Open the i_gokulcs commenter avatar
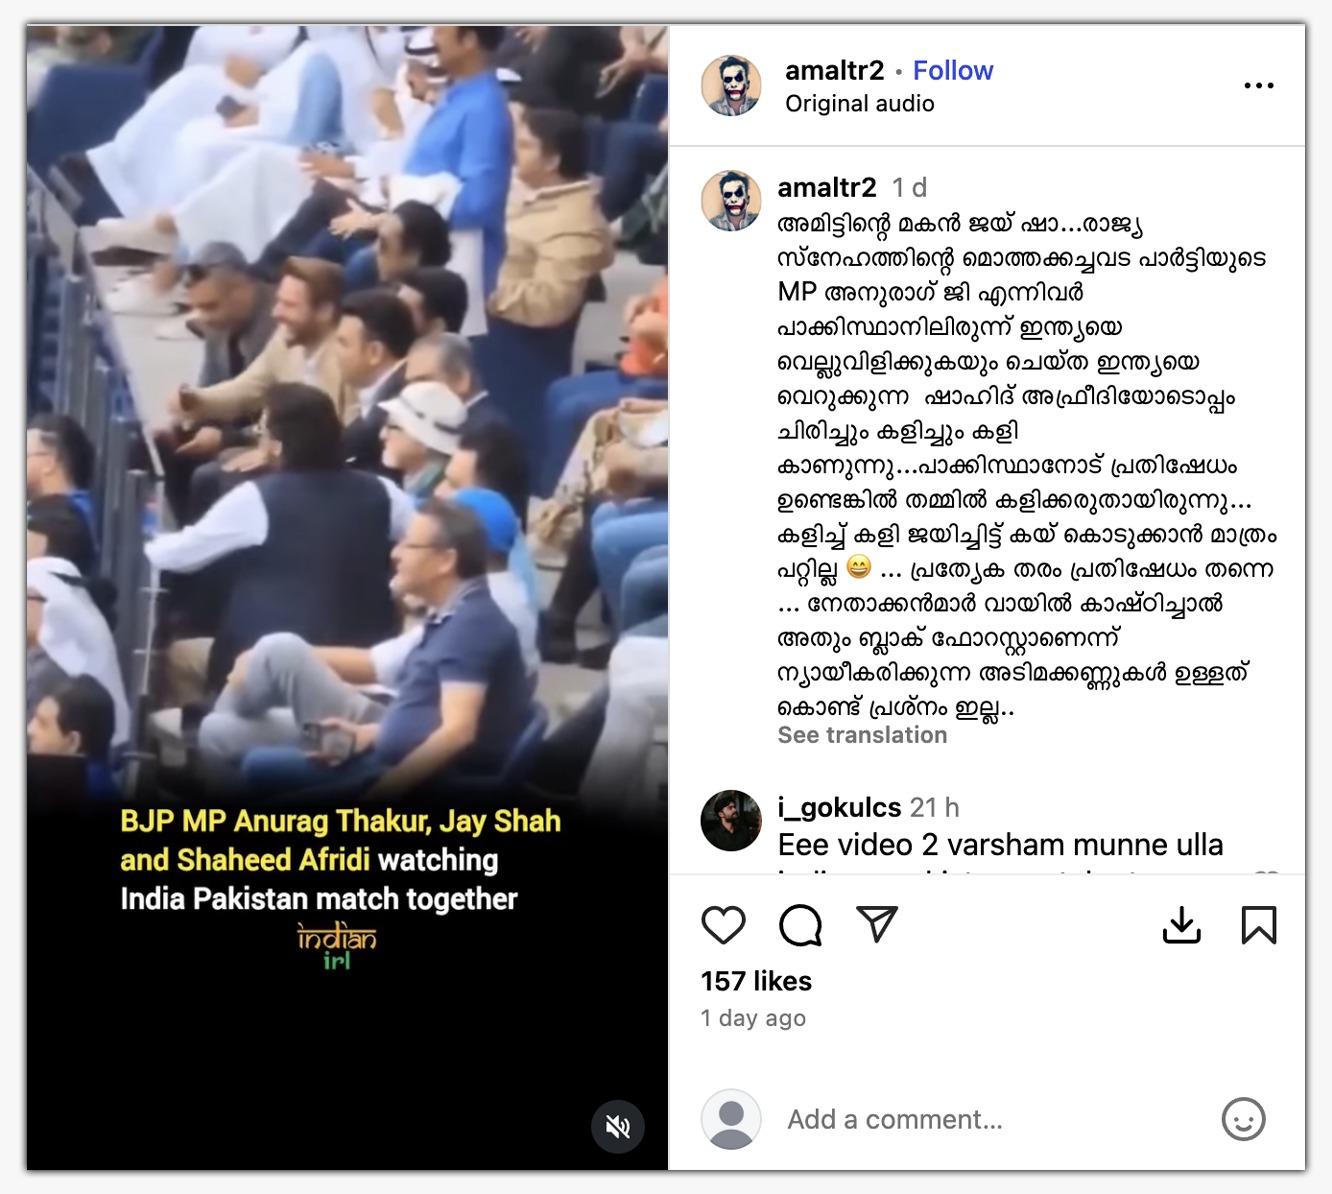1332x1194 pixels. pyautogui.click(x=732, y=820)
